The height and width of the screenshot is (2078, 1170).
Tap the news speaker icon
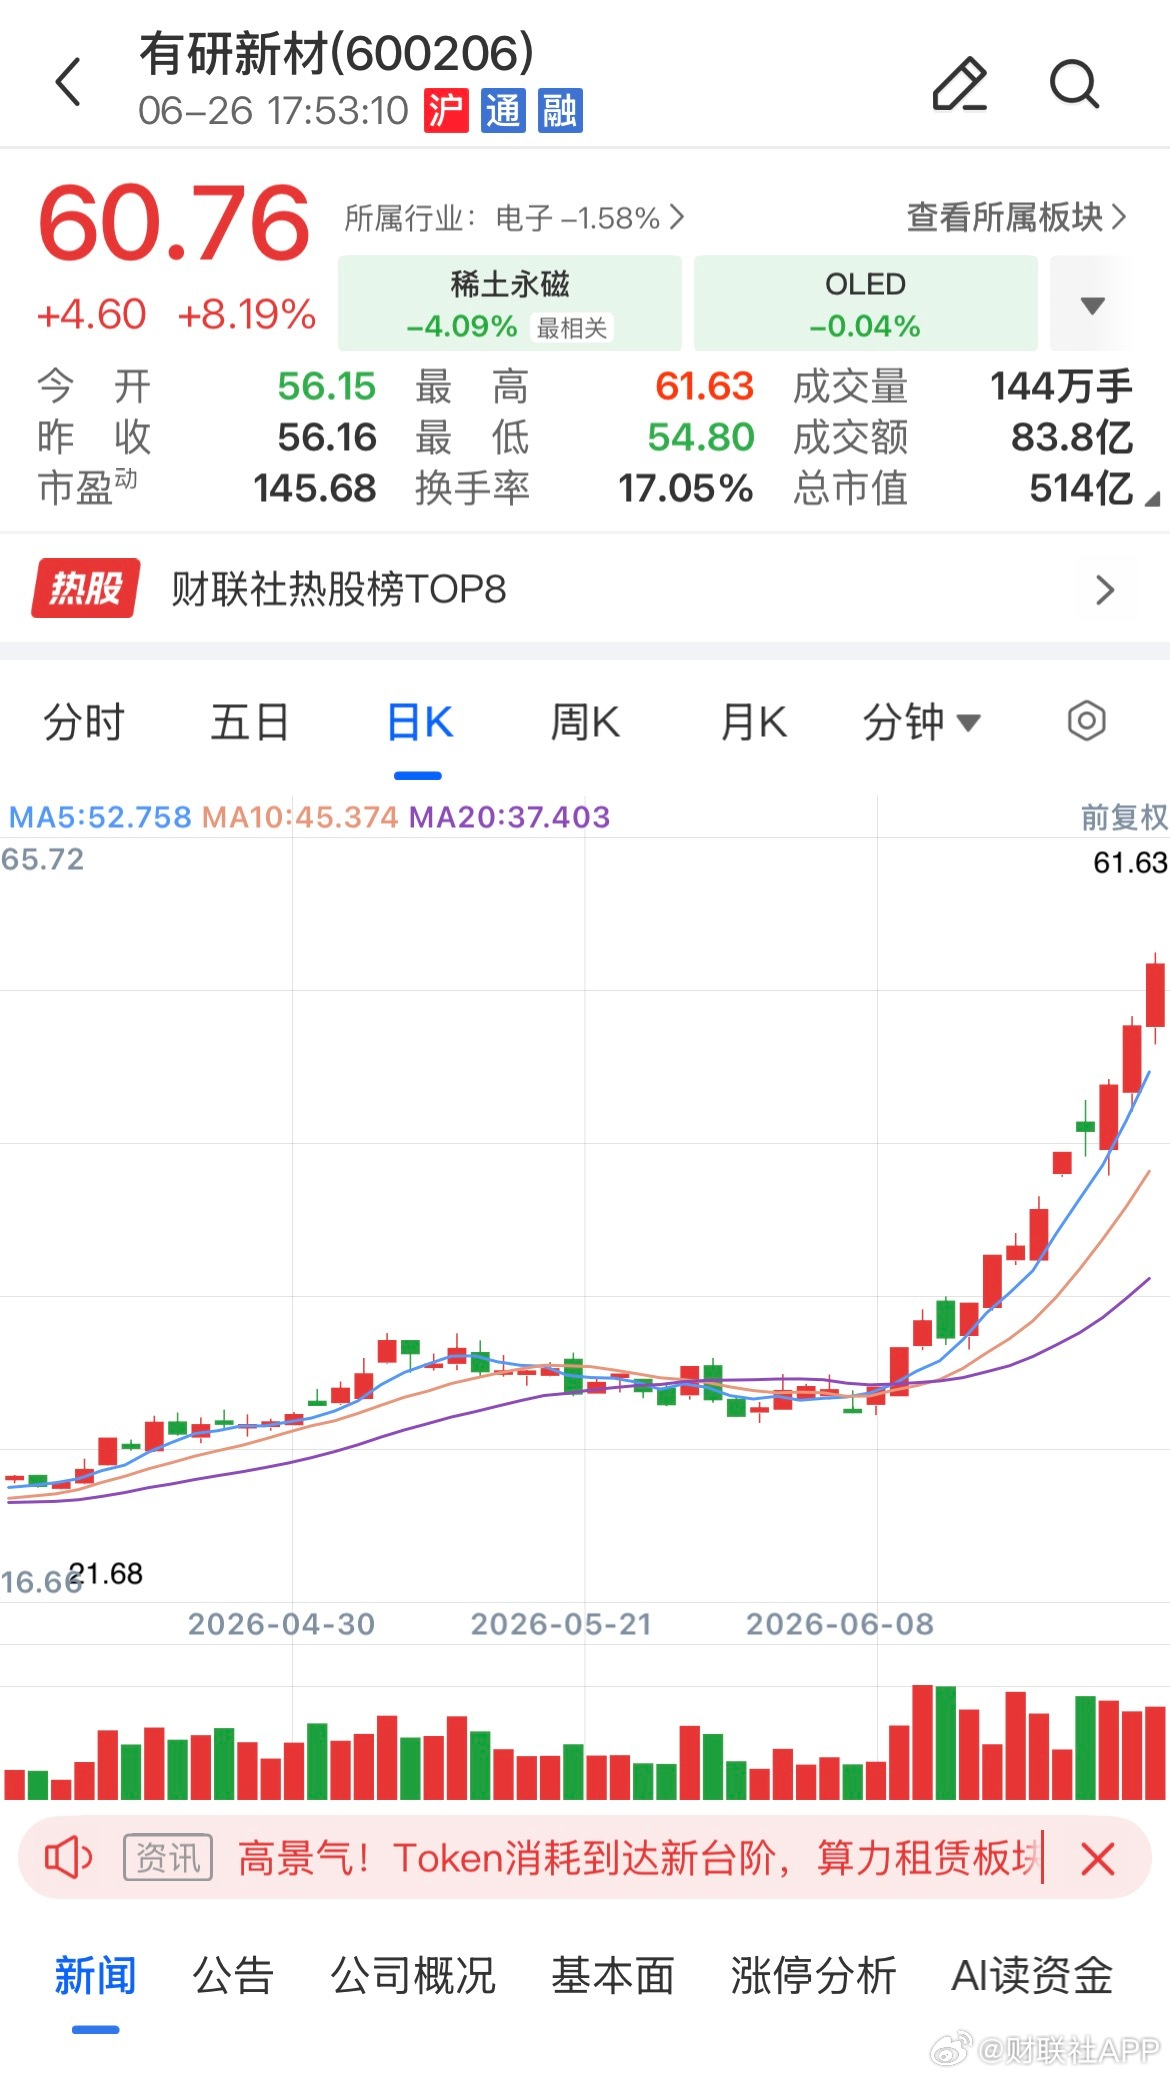[68, 1858]
